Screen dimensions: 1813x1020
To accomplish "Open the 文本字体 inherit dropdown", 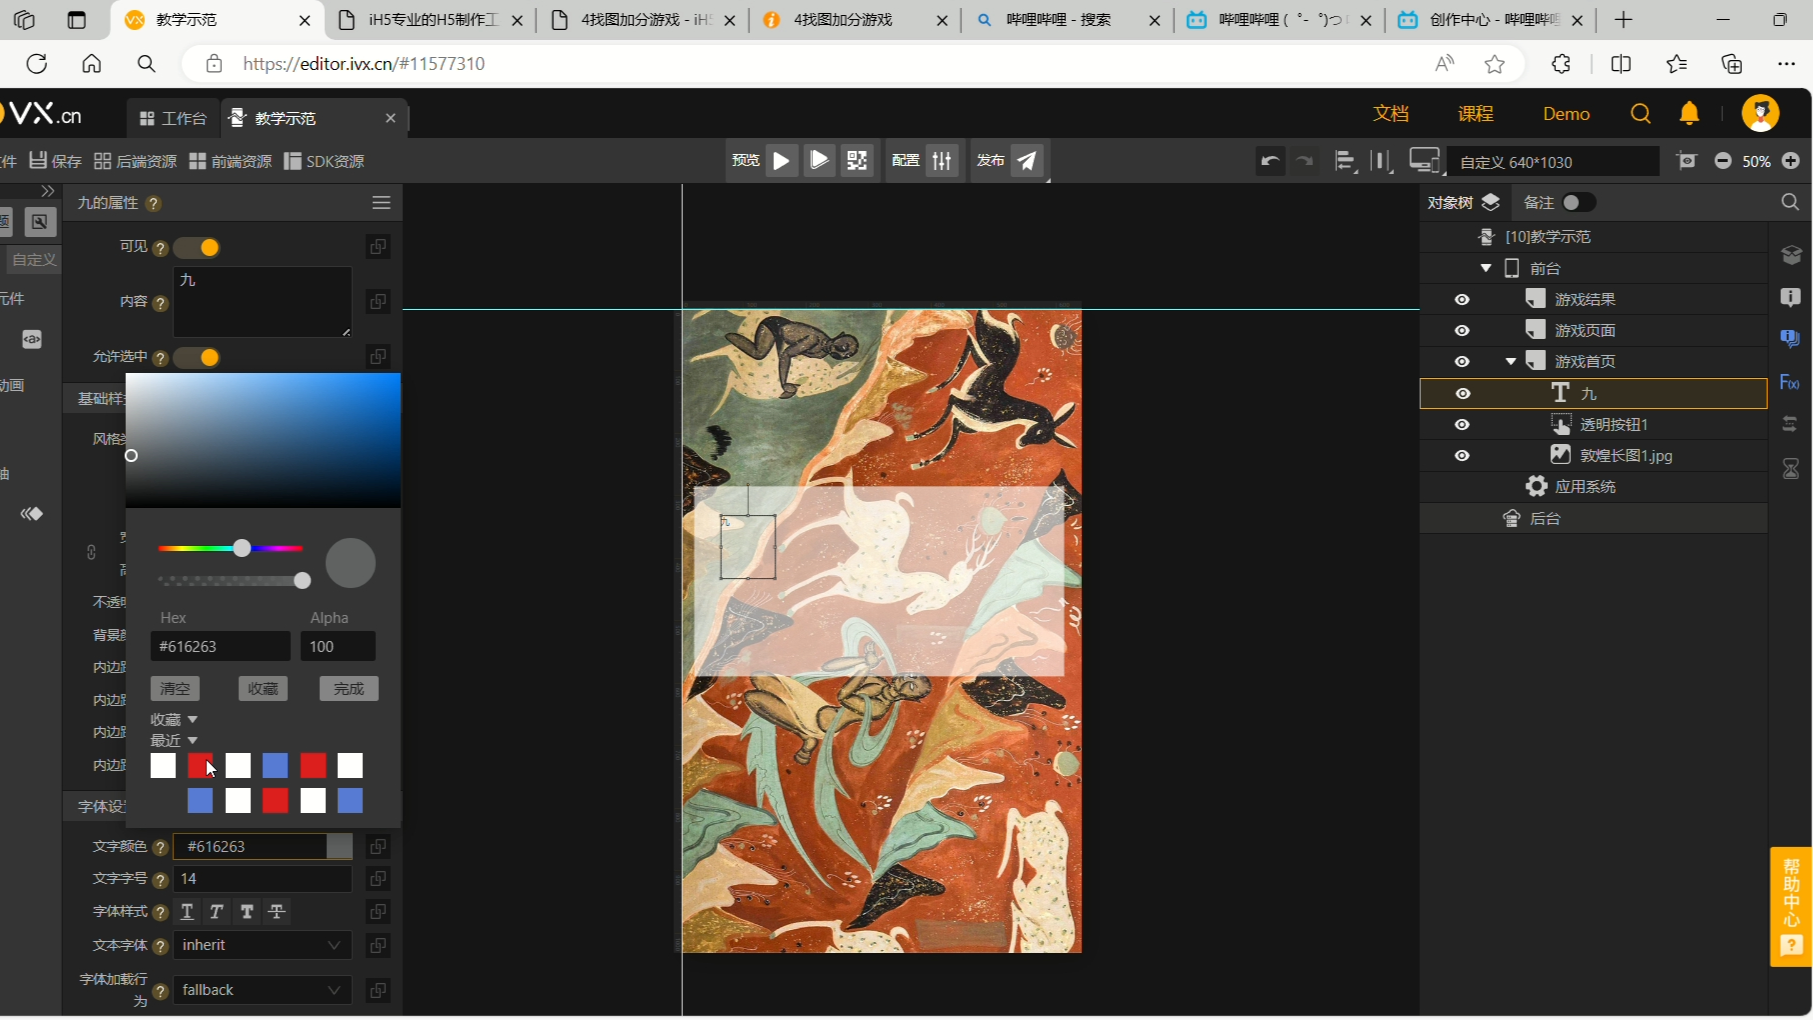I will [x=262, y=945].
